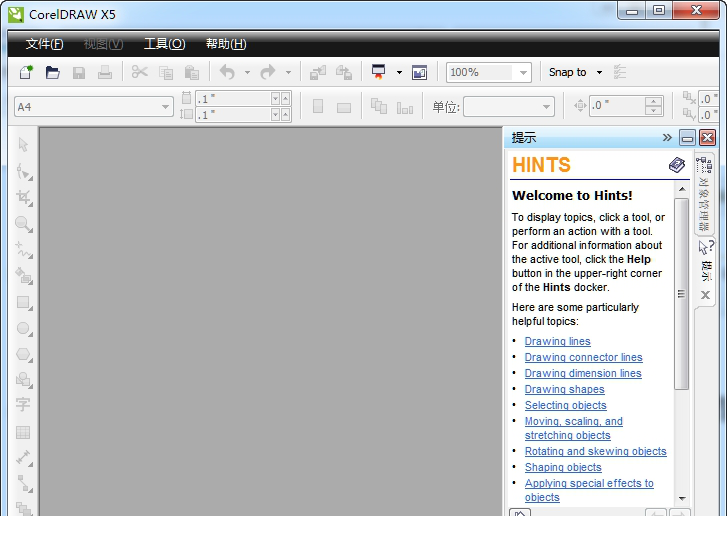This screenshot has width=727, height=536.
Task: Open the redo history dropdown arrow
Action: [x=288, y=73]
